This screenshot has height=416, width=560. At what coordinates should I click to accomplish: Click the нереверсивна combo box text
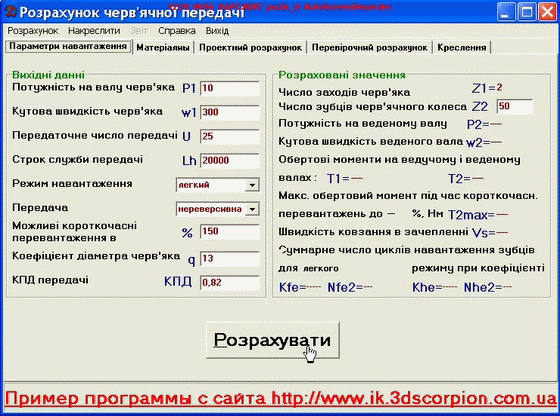[x=211, y=209]
